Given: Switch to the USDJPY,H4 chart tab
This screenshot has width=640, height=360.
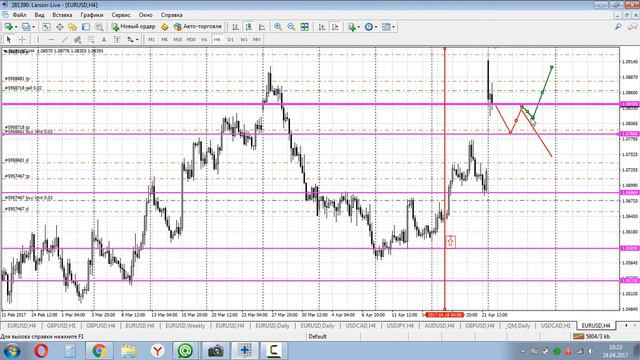Looking at the screenshot, I should coord(400,326).
